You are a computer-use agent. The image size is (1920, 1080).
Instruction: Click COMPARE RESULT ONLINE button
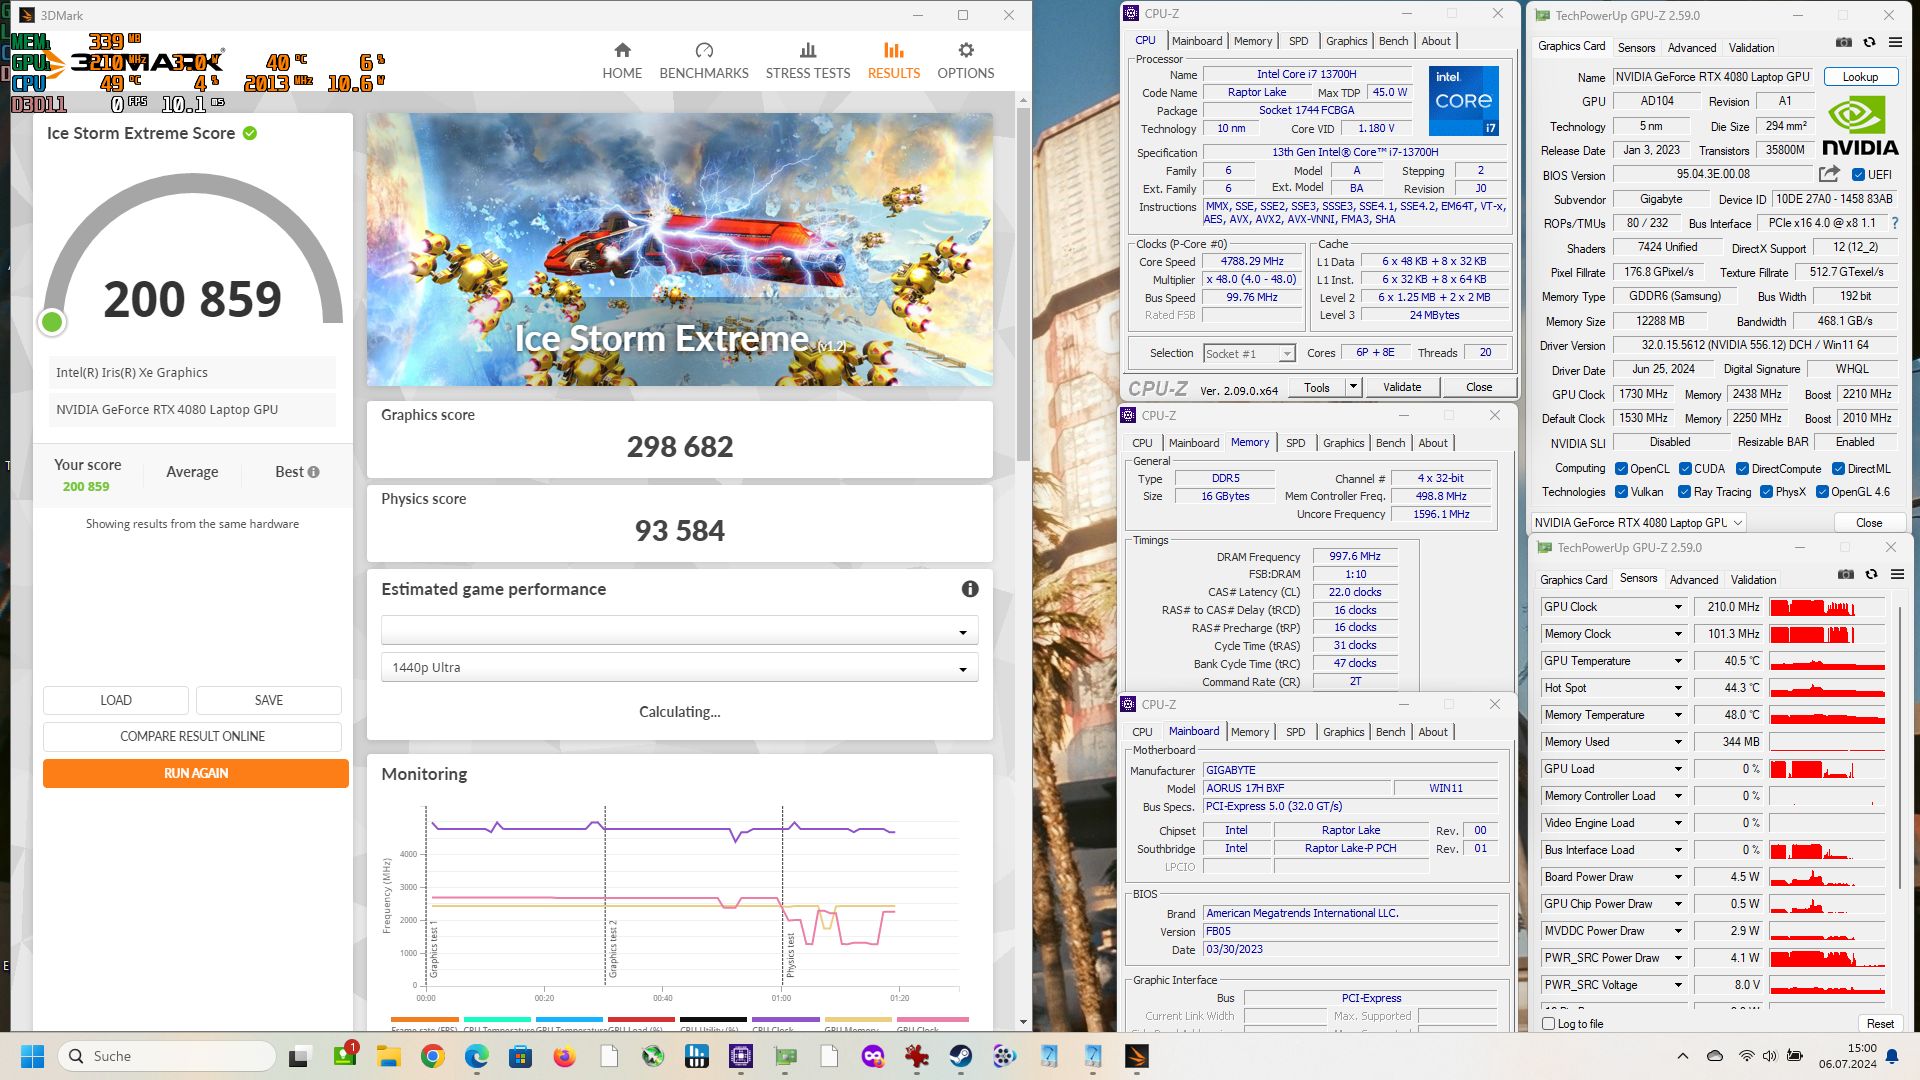coord(192,736)
